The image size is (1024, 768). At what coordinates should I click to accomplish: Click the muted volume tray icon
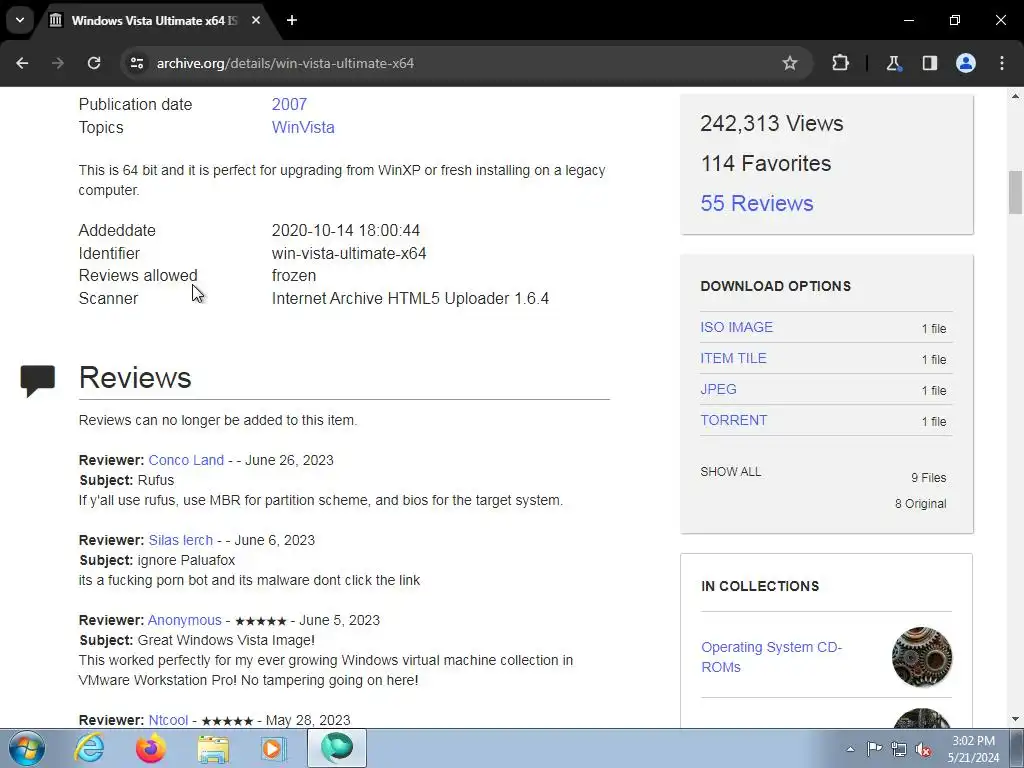[x=923, y=749]
